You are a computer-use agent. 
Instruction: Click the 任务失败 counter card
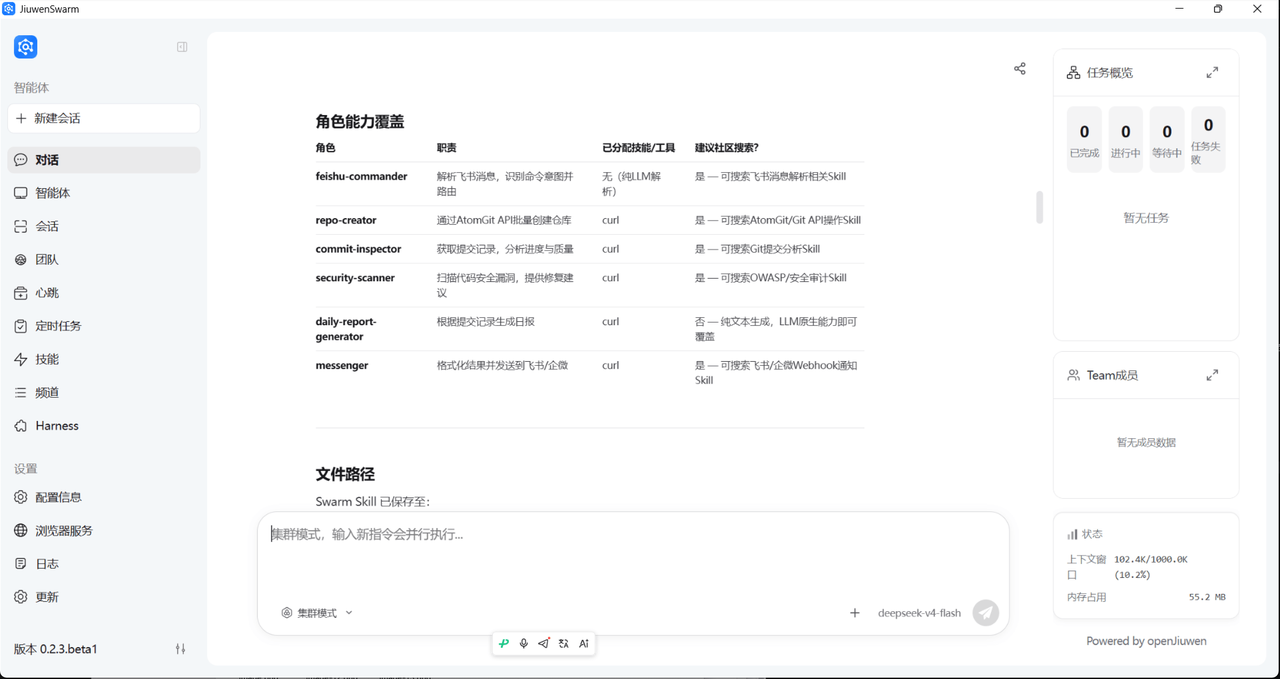pyautogui.click(x=1208, y=139)
